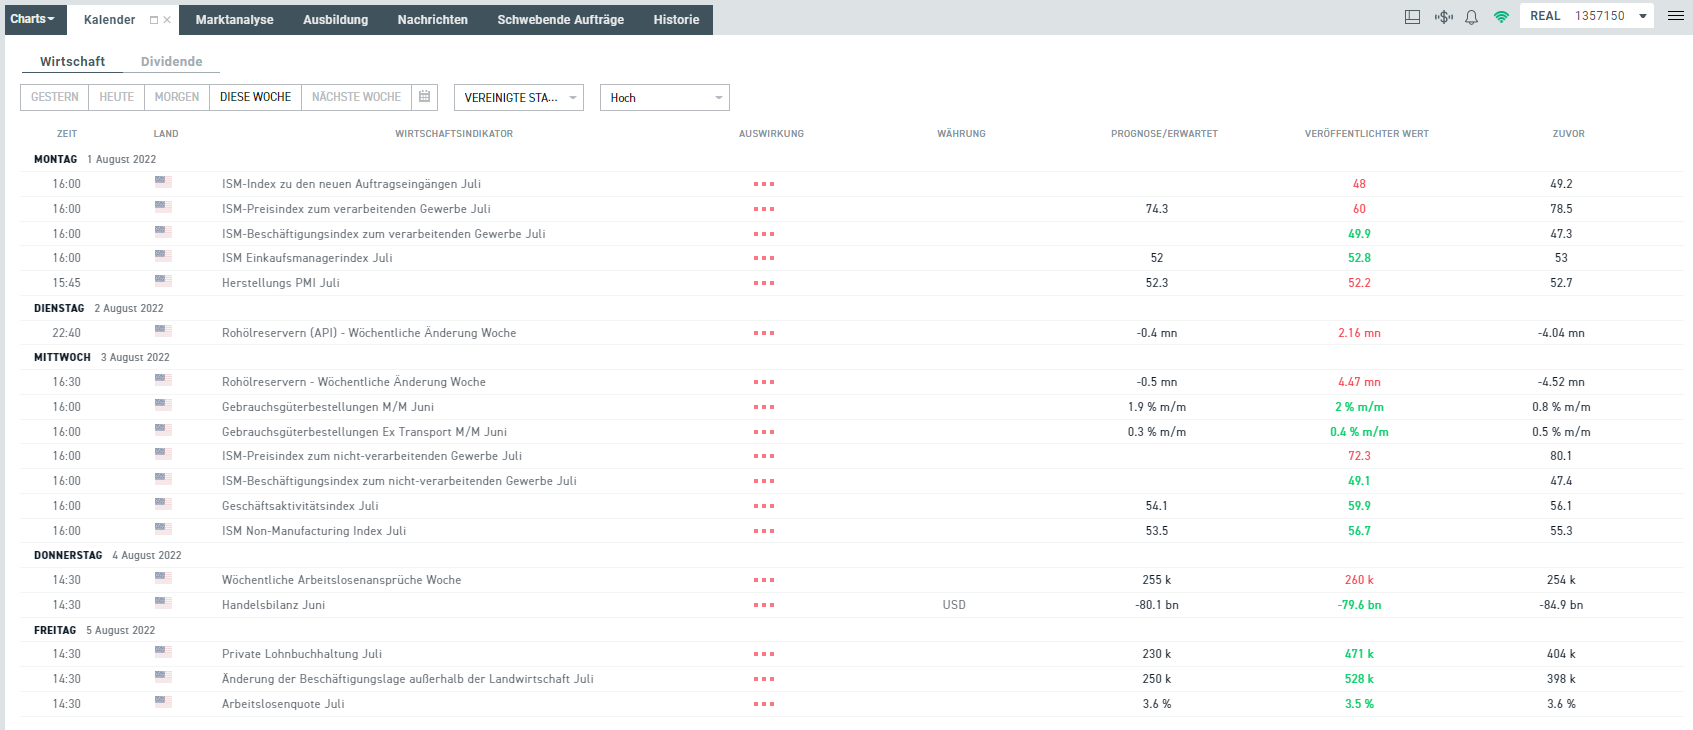Screen dimensions: 1693x730
Task: Check the green connection status icon
Action: [x=1501, y=17]
